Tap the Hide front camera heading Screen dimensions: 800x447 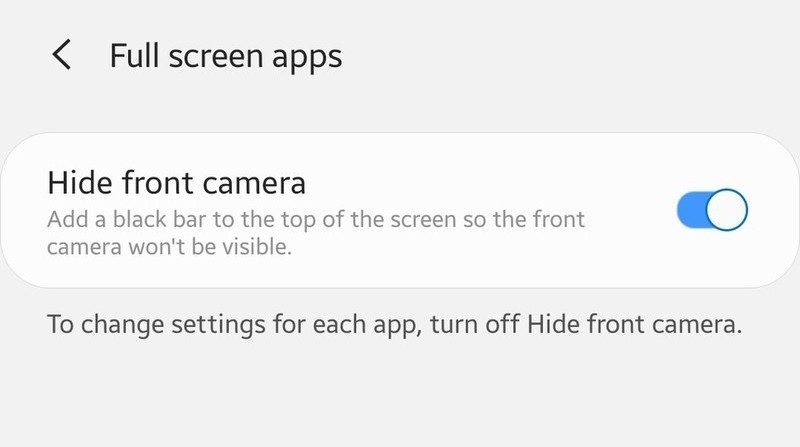pyautogui.click(x=177, y=183)
